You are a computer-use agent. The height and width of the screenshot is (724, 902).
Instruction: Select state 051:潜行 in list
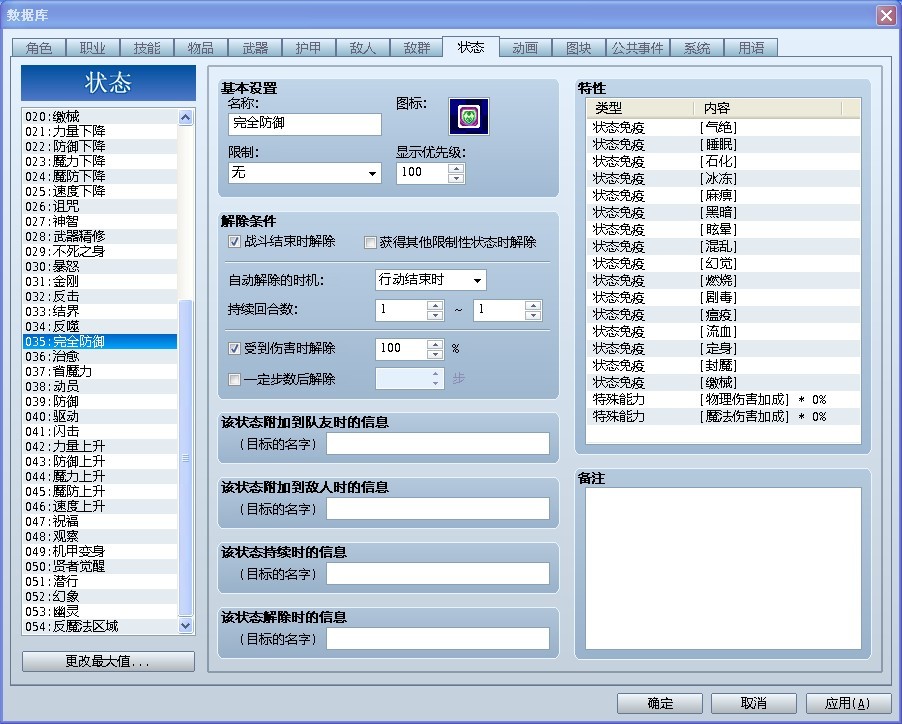point(100,581)
